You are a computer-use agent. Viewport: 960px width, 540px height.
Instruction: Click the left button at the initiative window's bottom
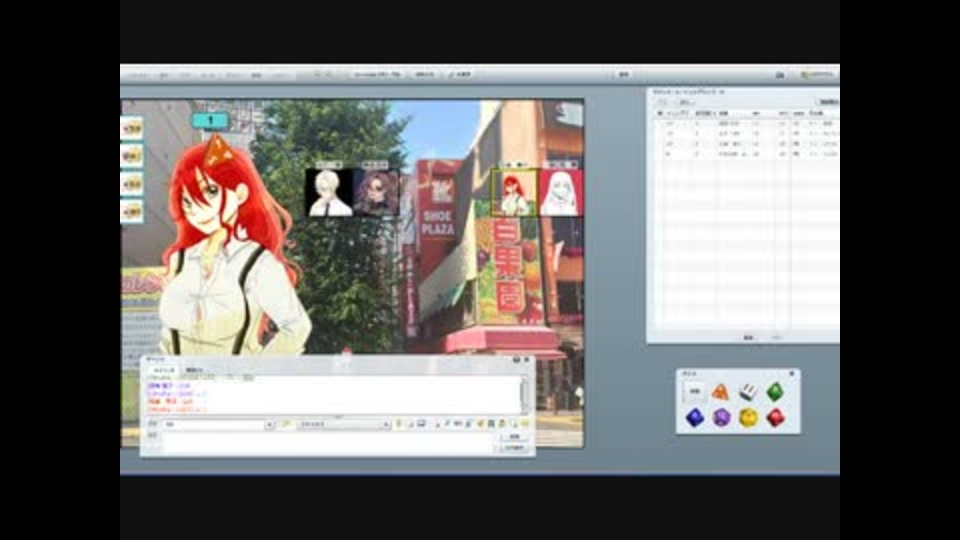[x=748, y=337]
